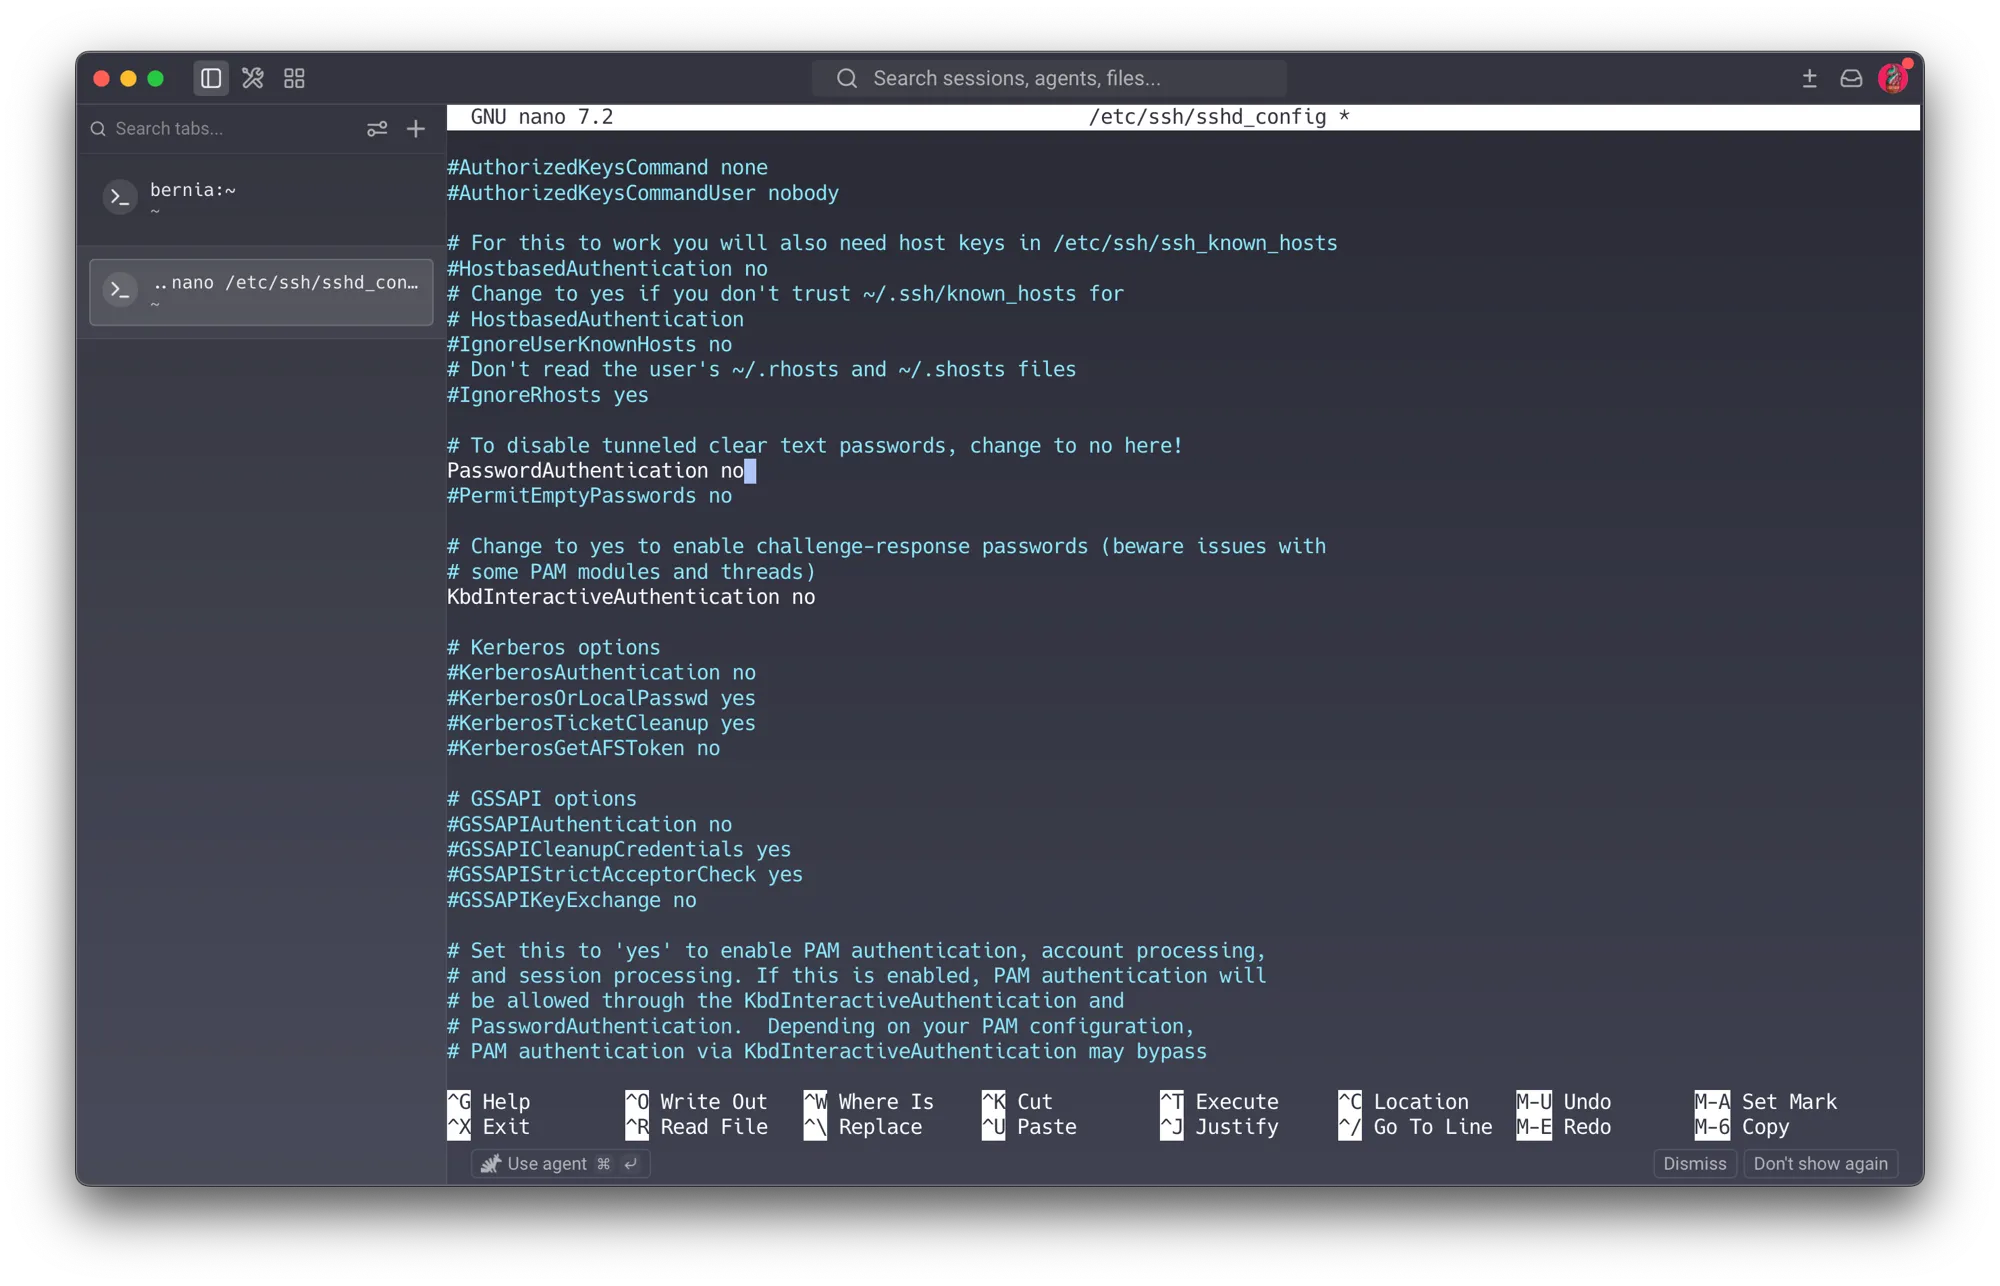
Task: Click the ^O Write Out shortcut label
Action: (x=697, y=1101)
